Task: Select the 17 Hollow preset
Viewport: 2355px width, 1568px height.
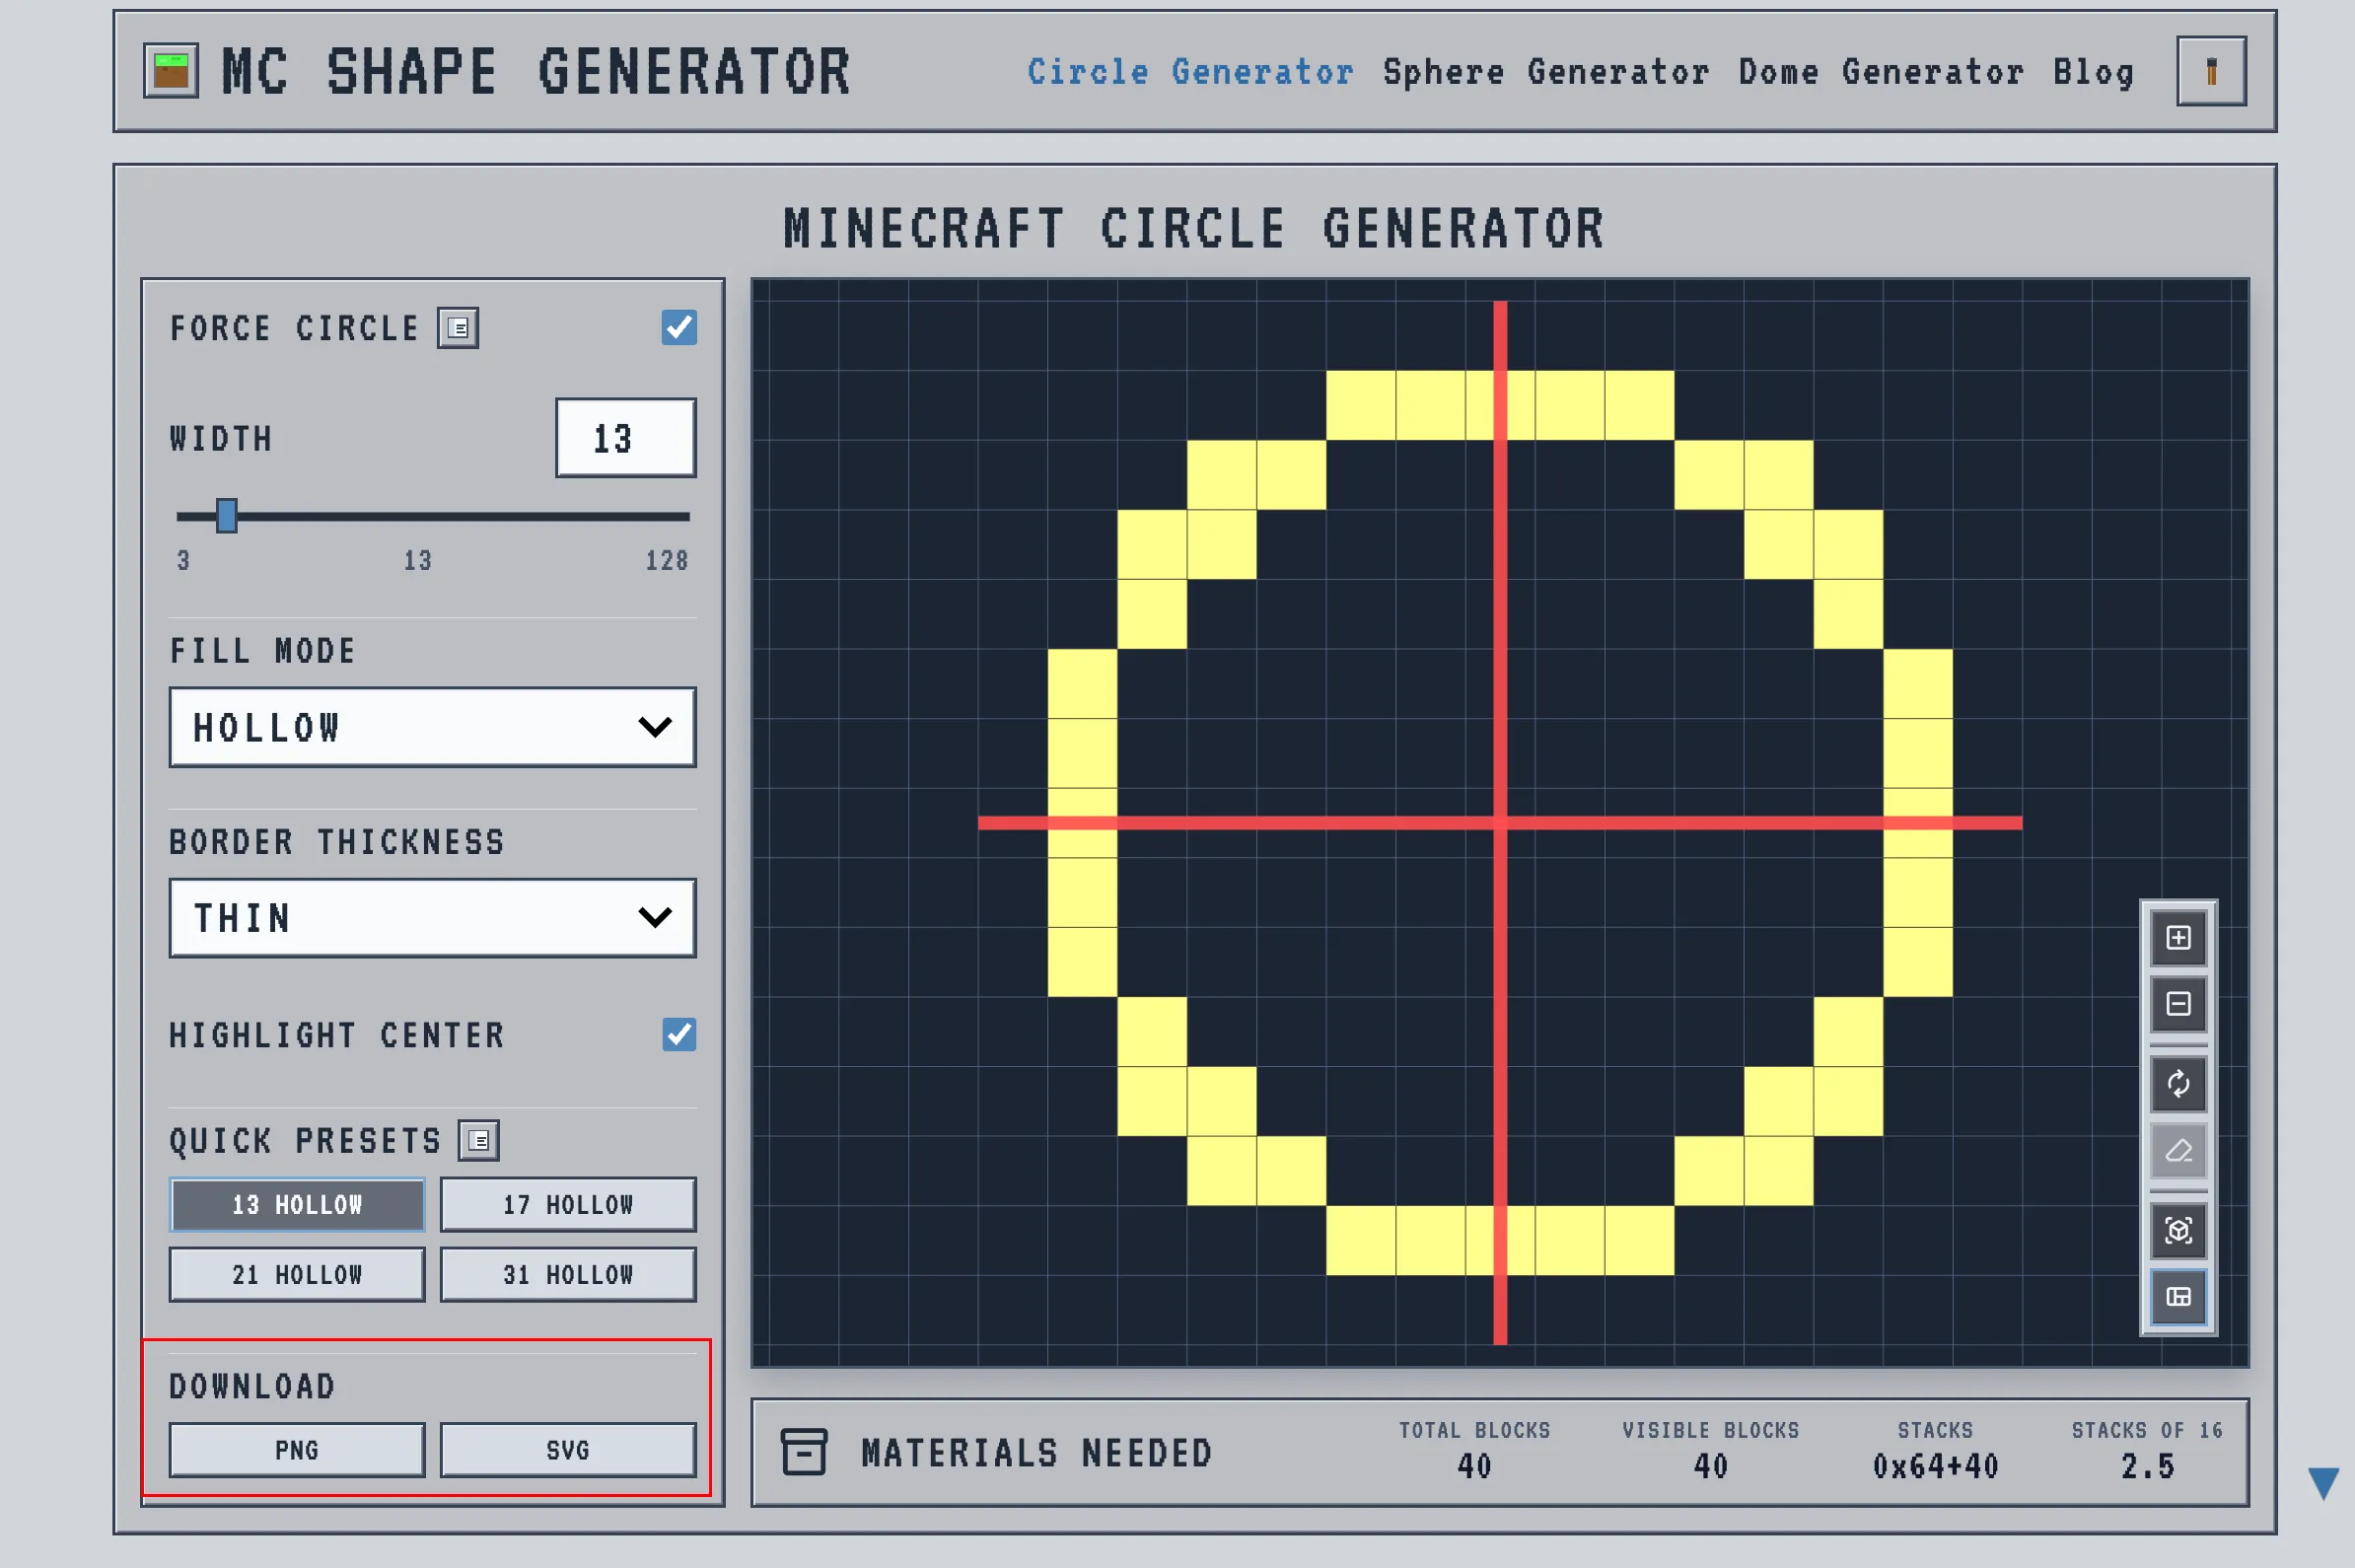Action: (568, 1205)
